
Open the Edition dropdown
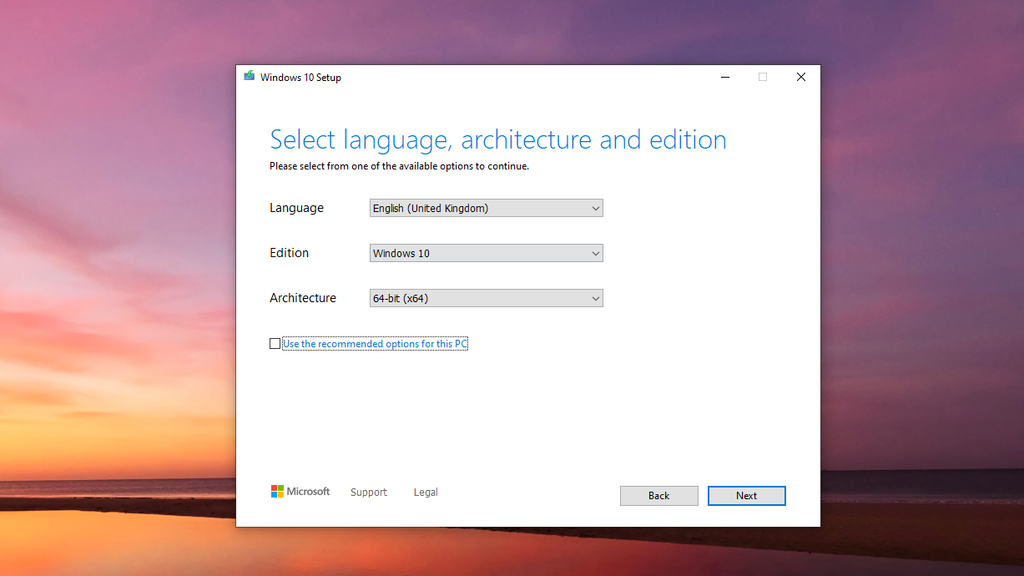[486, 253]
